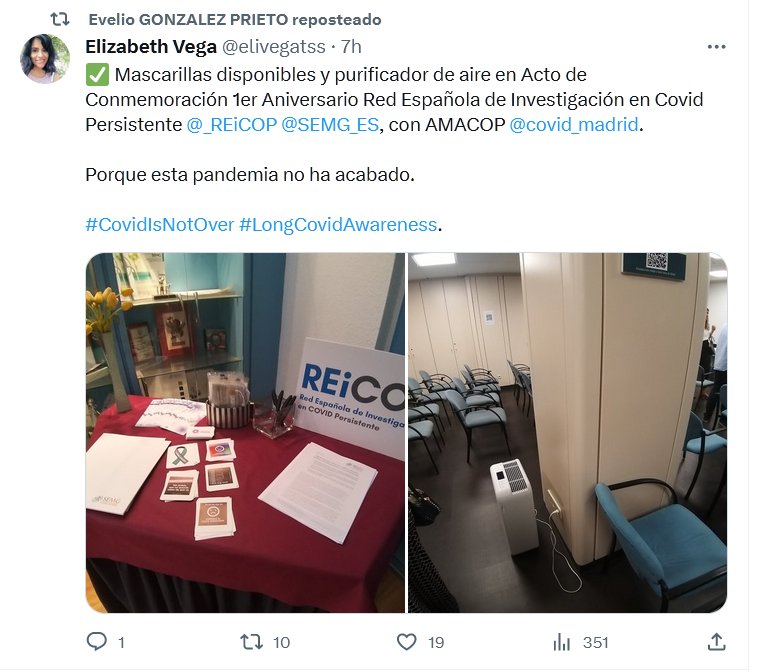Like the tweet with the heart icon

[x=406, y=642]
